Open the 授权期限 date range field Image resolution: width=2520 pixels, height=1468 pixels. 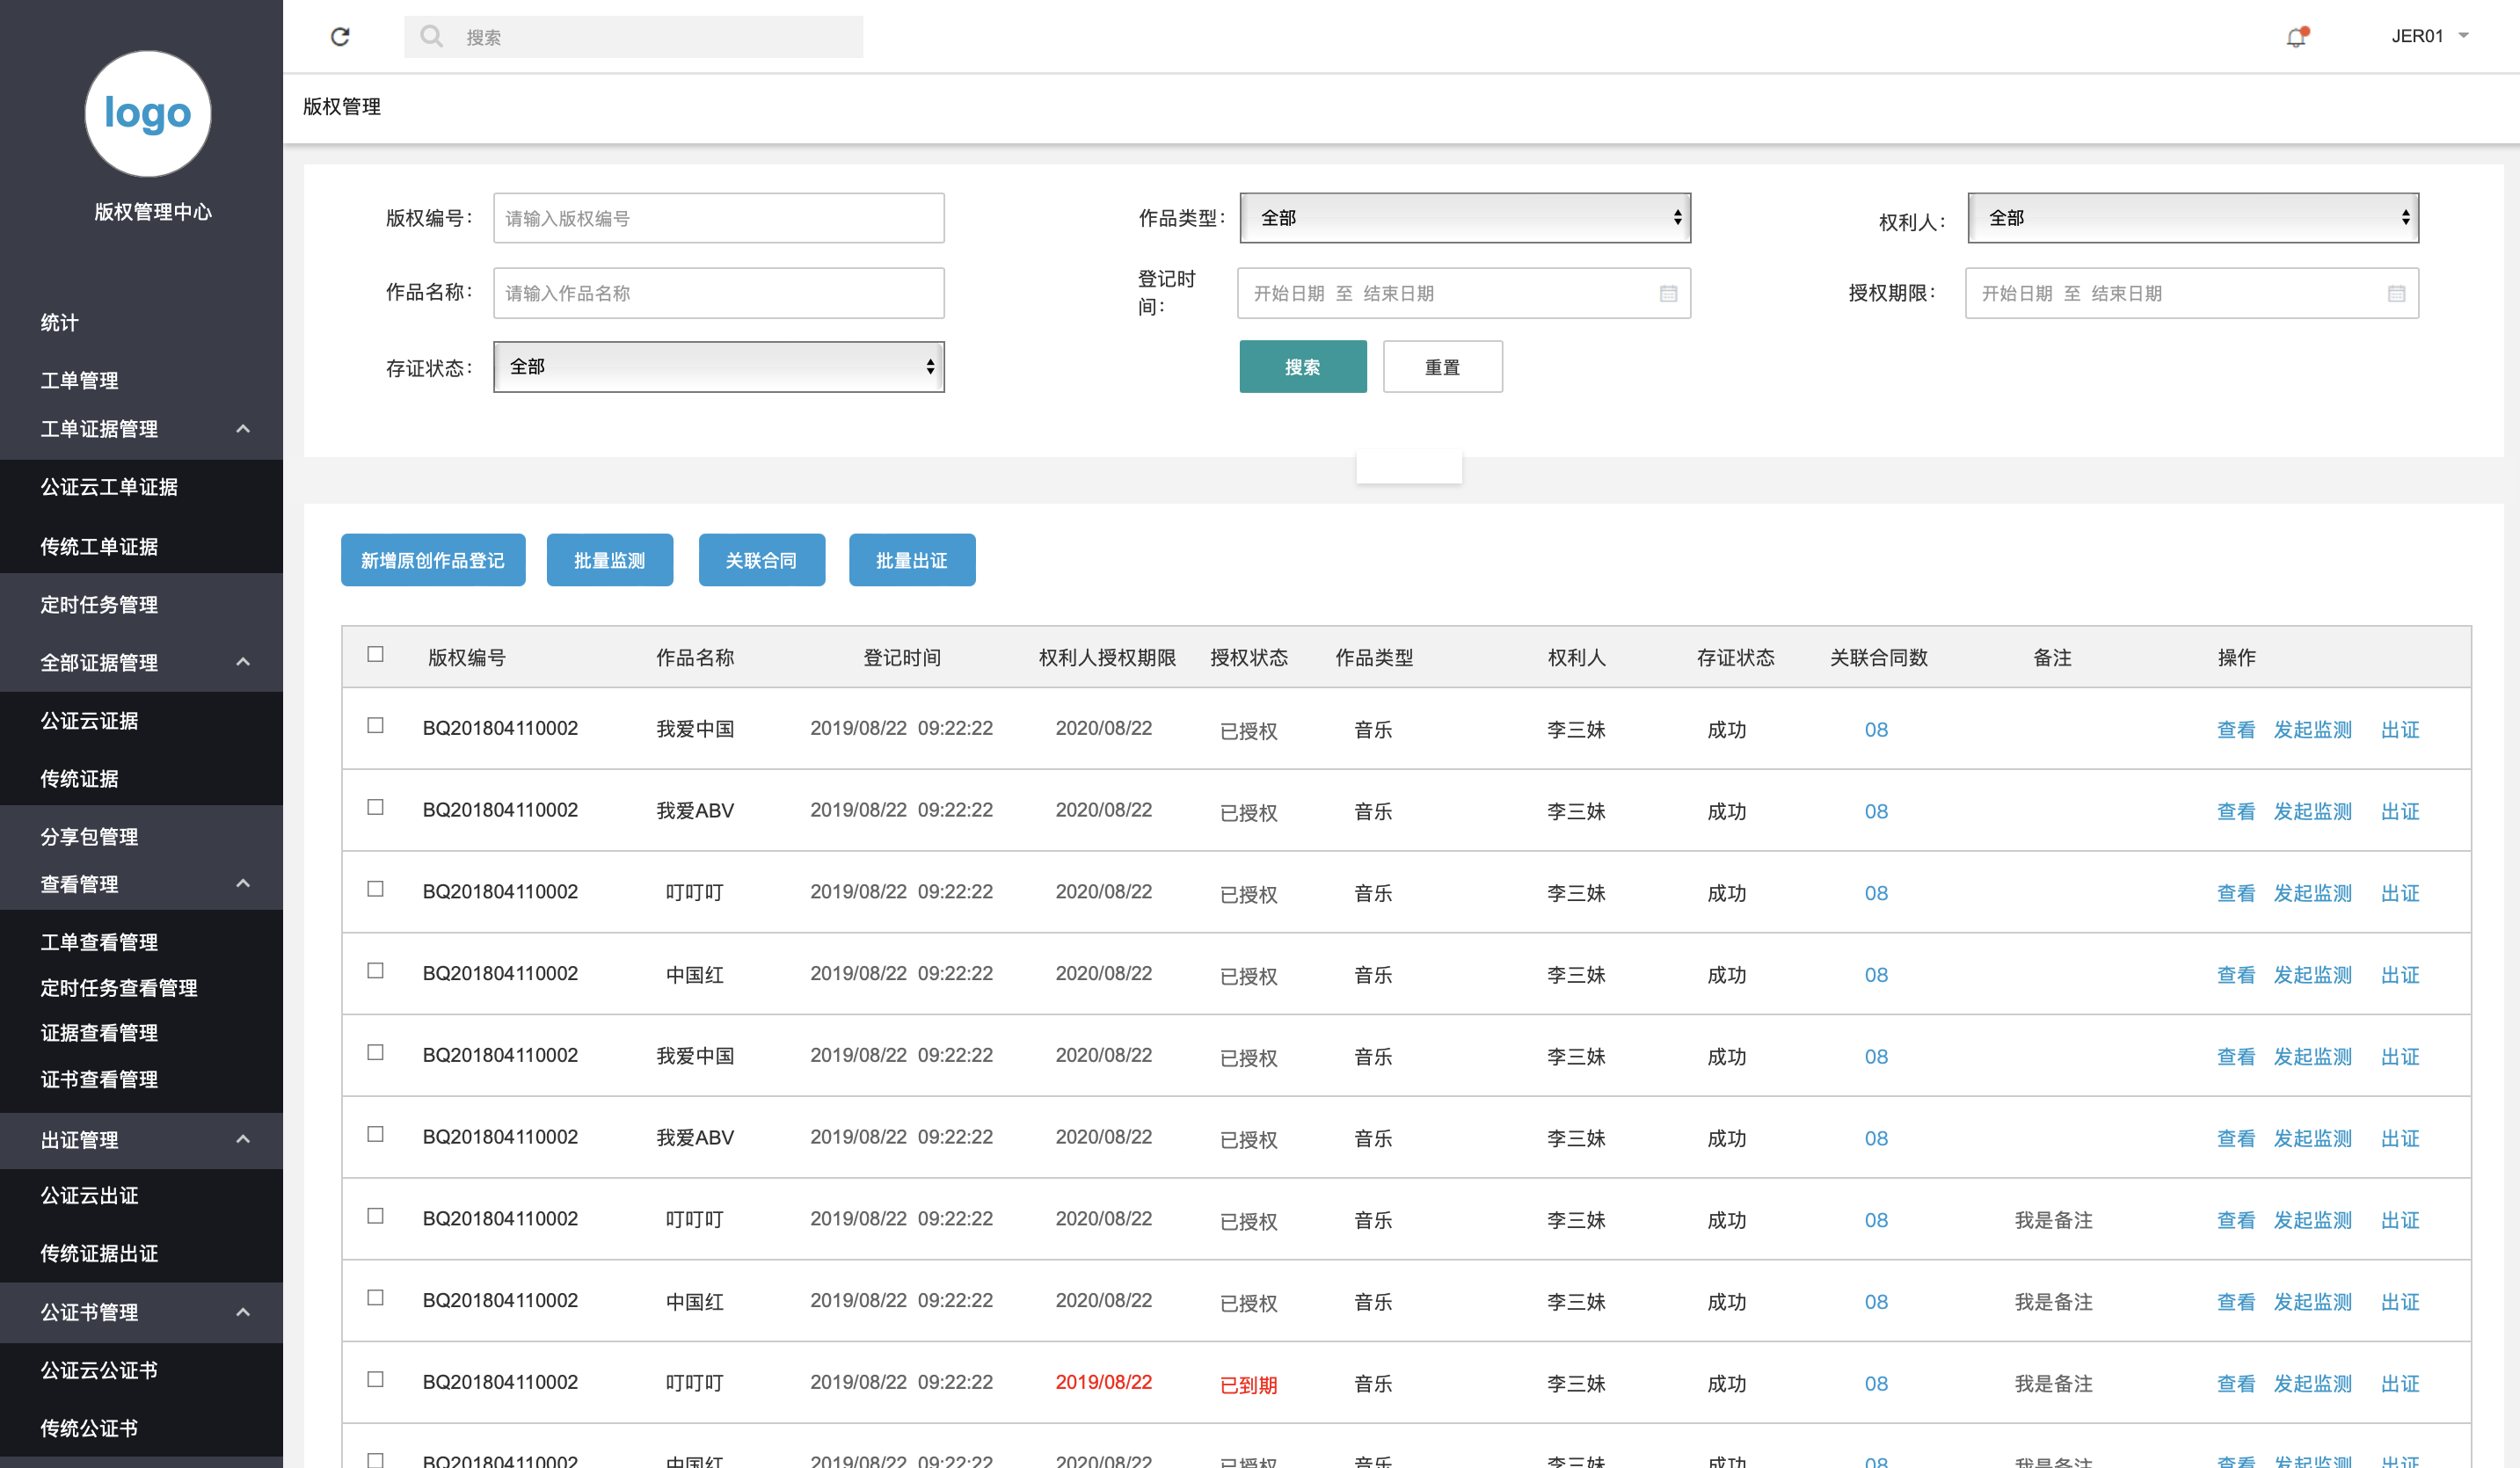[x=2192, y=293]
